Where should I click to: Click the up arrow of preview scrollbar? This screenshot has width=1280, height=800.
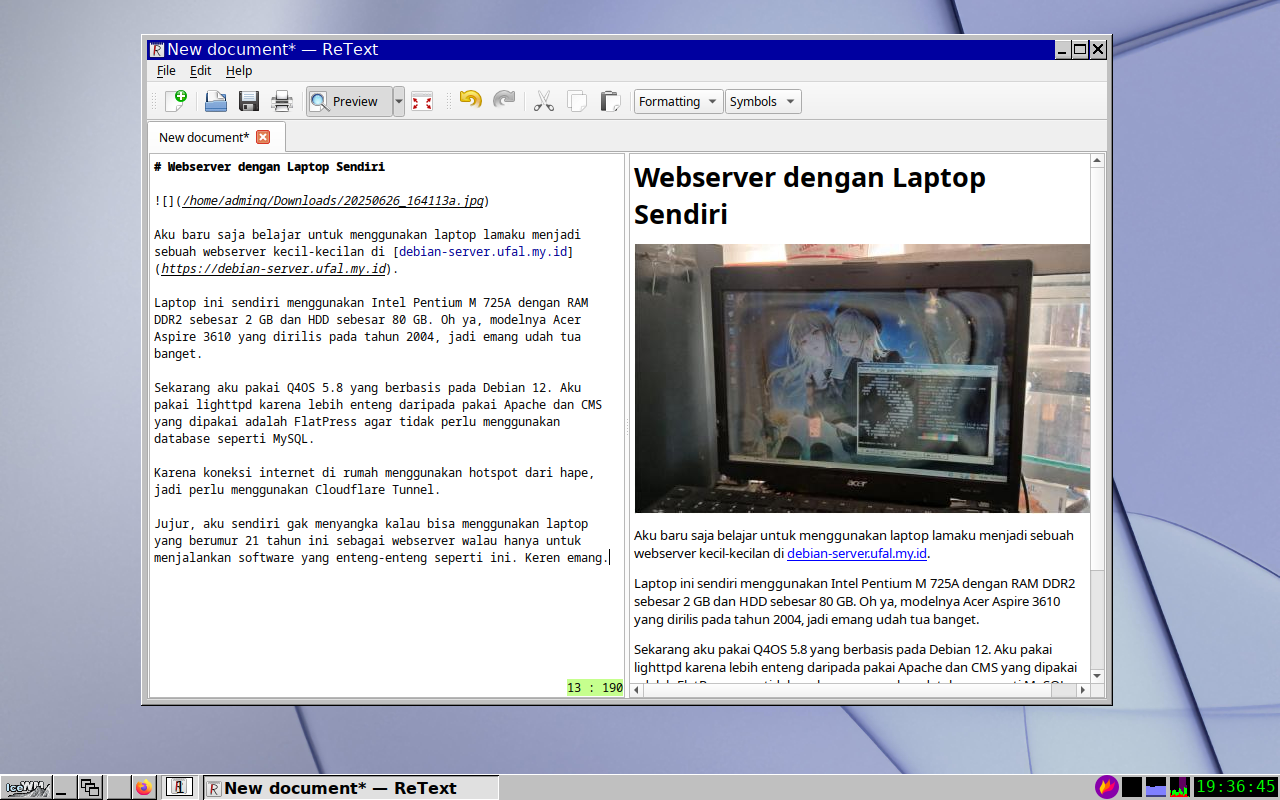[1097, 161]
